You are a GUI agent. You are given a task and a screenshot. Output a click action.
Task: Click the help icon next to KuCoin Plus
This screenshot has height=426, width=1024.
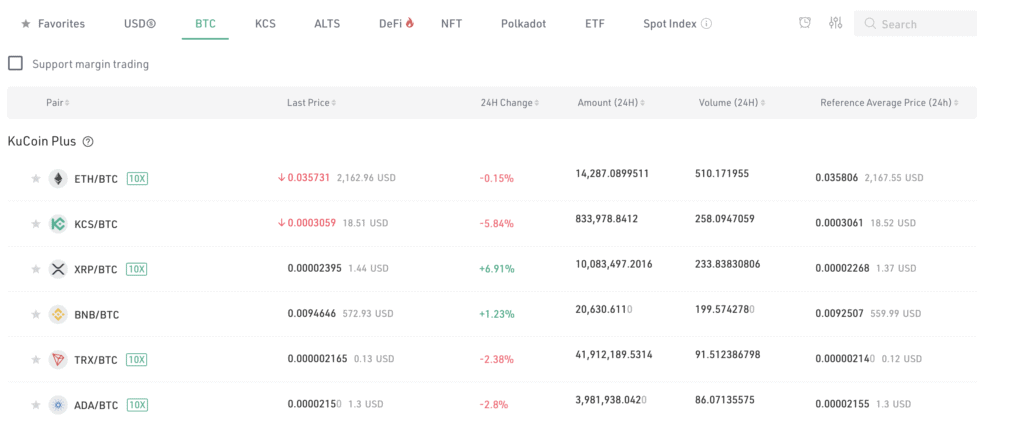coord(88,141)
